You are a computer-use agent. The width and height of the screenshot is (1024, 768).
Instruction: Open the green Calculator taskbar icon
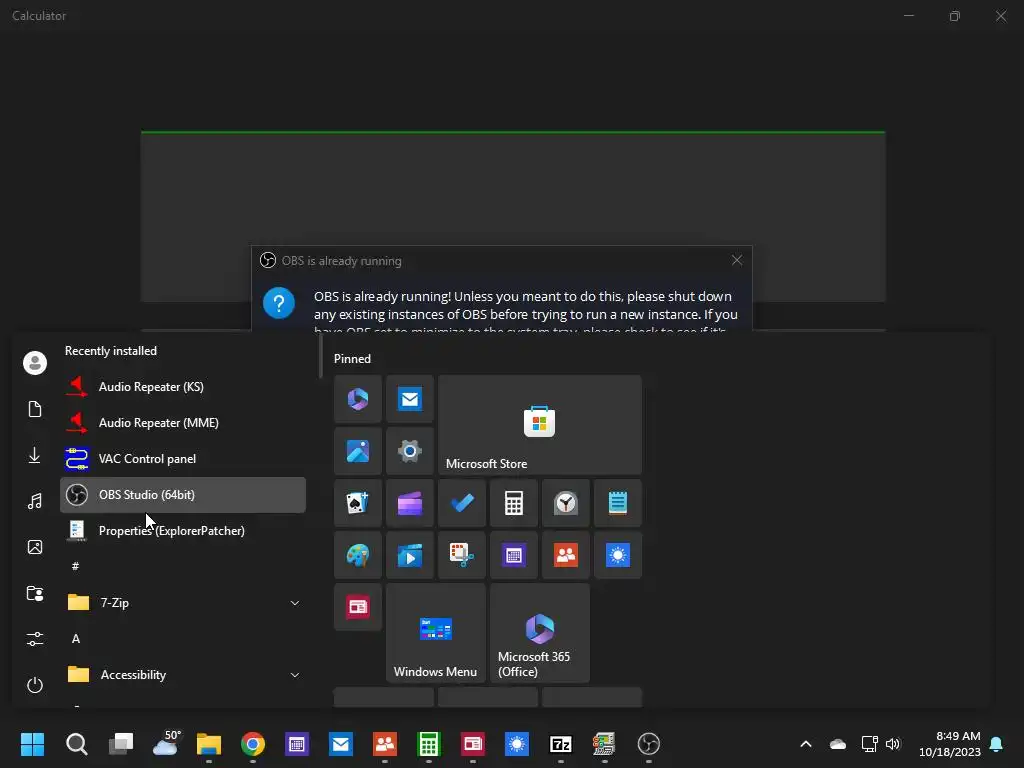point(428,744)
